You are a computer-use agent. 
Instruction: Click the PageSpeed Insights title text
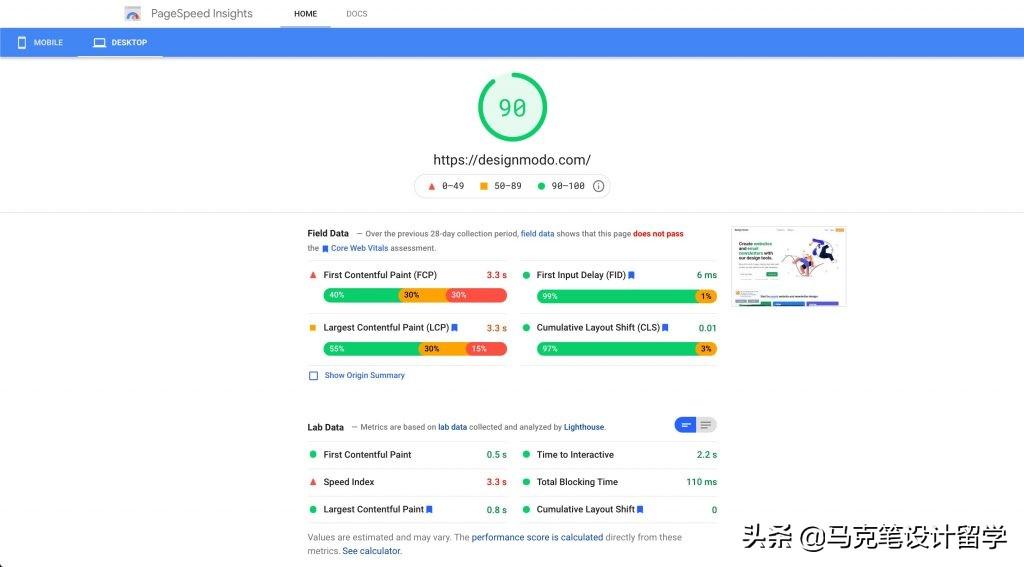[x=201, y=14]
